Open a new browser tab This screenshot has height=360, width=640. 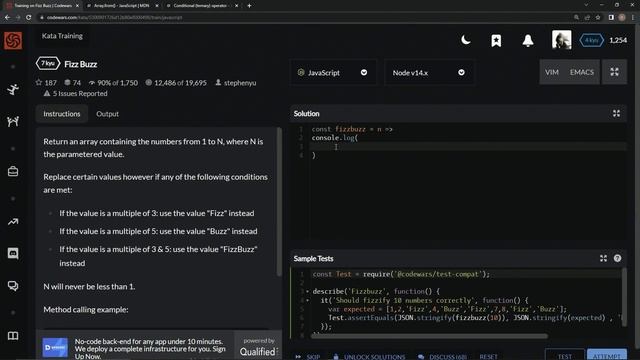click(x=249, y=6)
